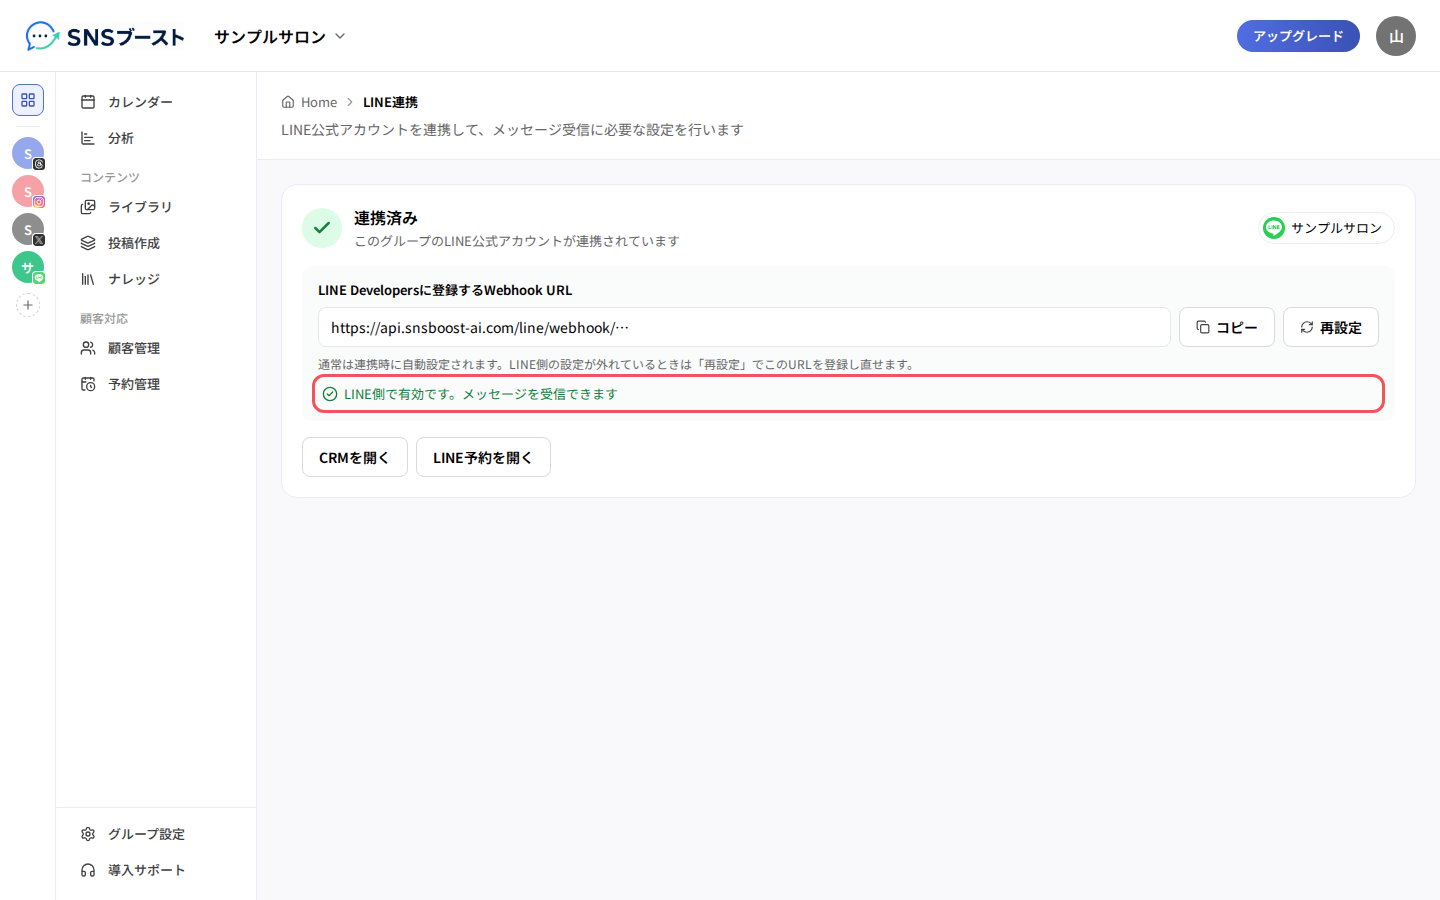Switch to the Instagram account avatar
The height and width of the screenshot is (900, 1440).
click(x=28, y=191)
